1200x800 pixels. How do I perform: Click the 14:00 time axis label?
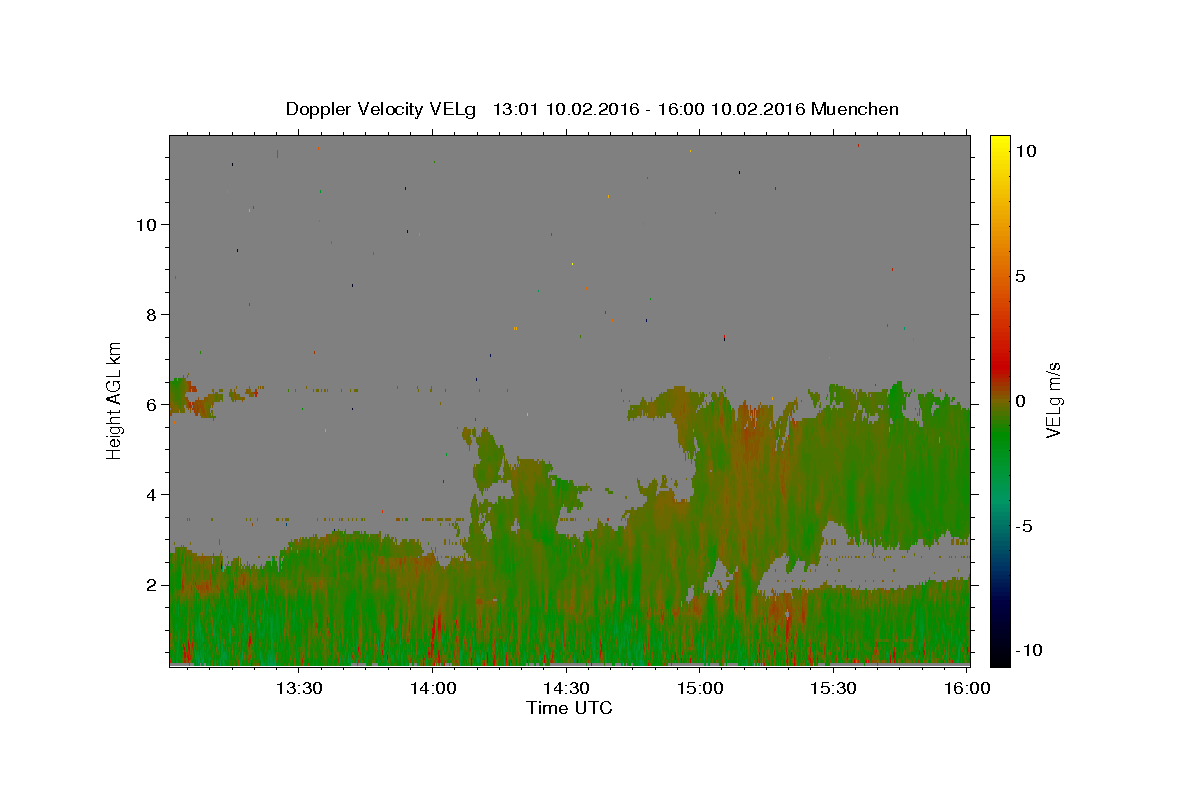(433, 688)
